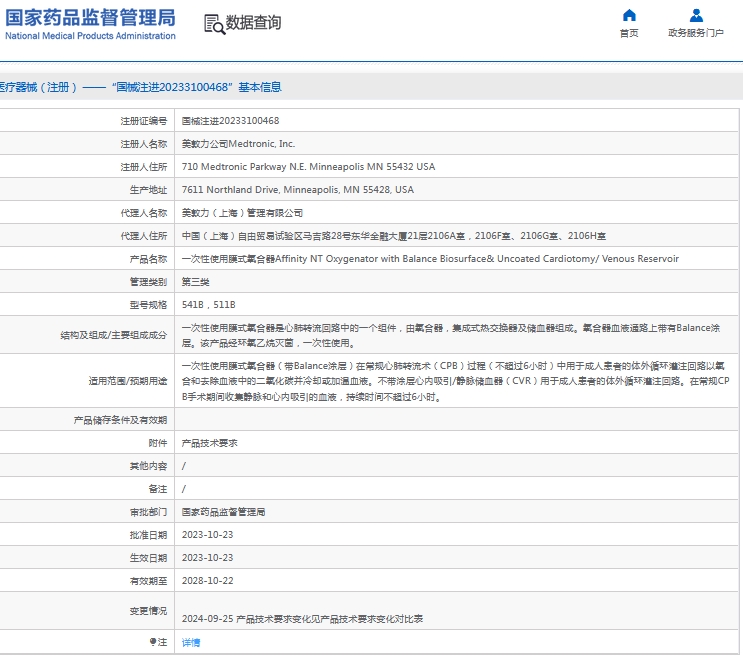
Task: Select the agent address with 2106A室
Action: [393, 235]
